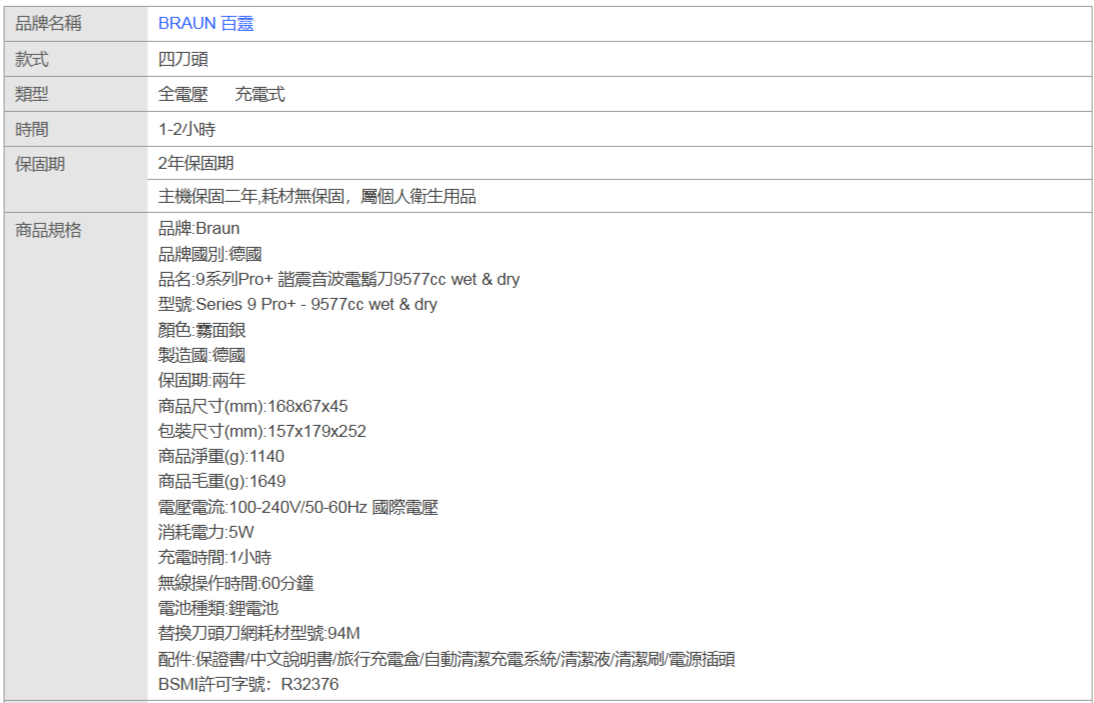
Task: Click the 品牌國別:德國 line
Action: point(210,254)
